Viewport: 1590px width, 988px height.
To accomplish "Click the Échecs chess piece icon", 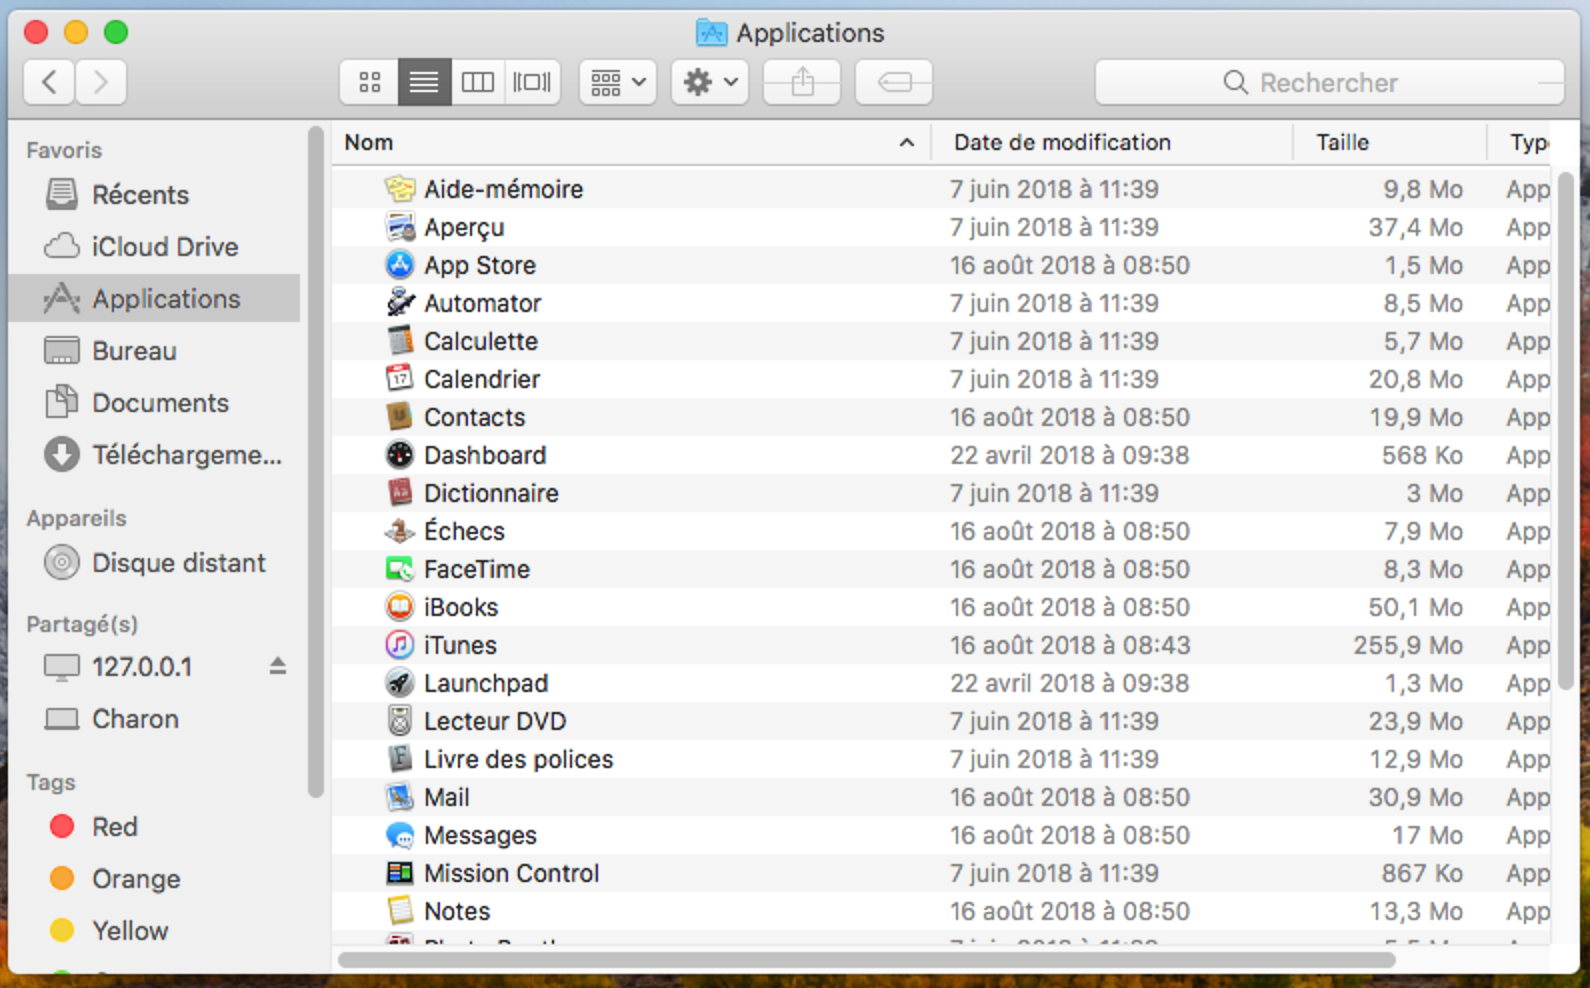I will [400, 531].
